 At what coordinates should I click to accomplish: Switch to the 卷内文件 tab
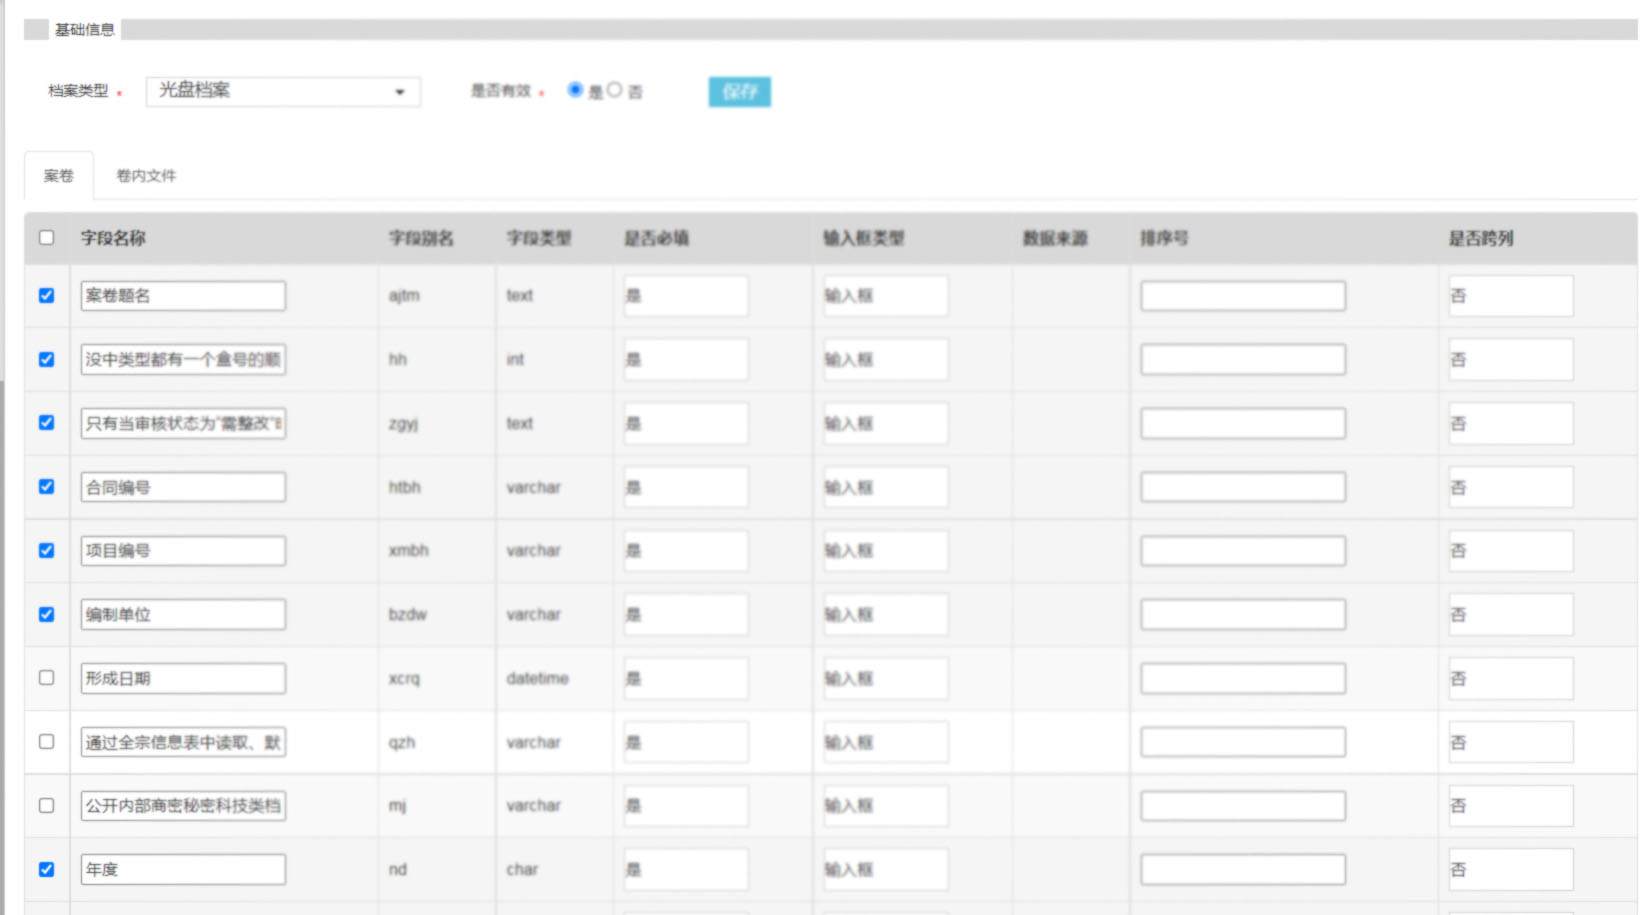[x=146, y=176]
